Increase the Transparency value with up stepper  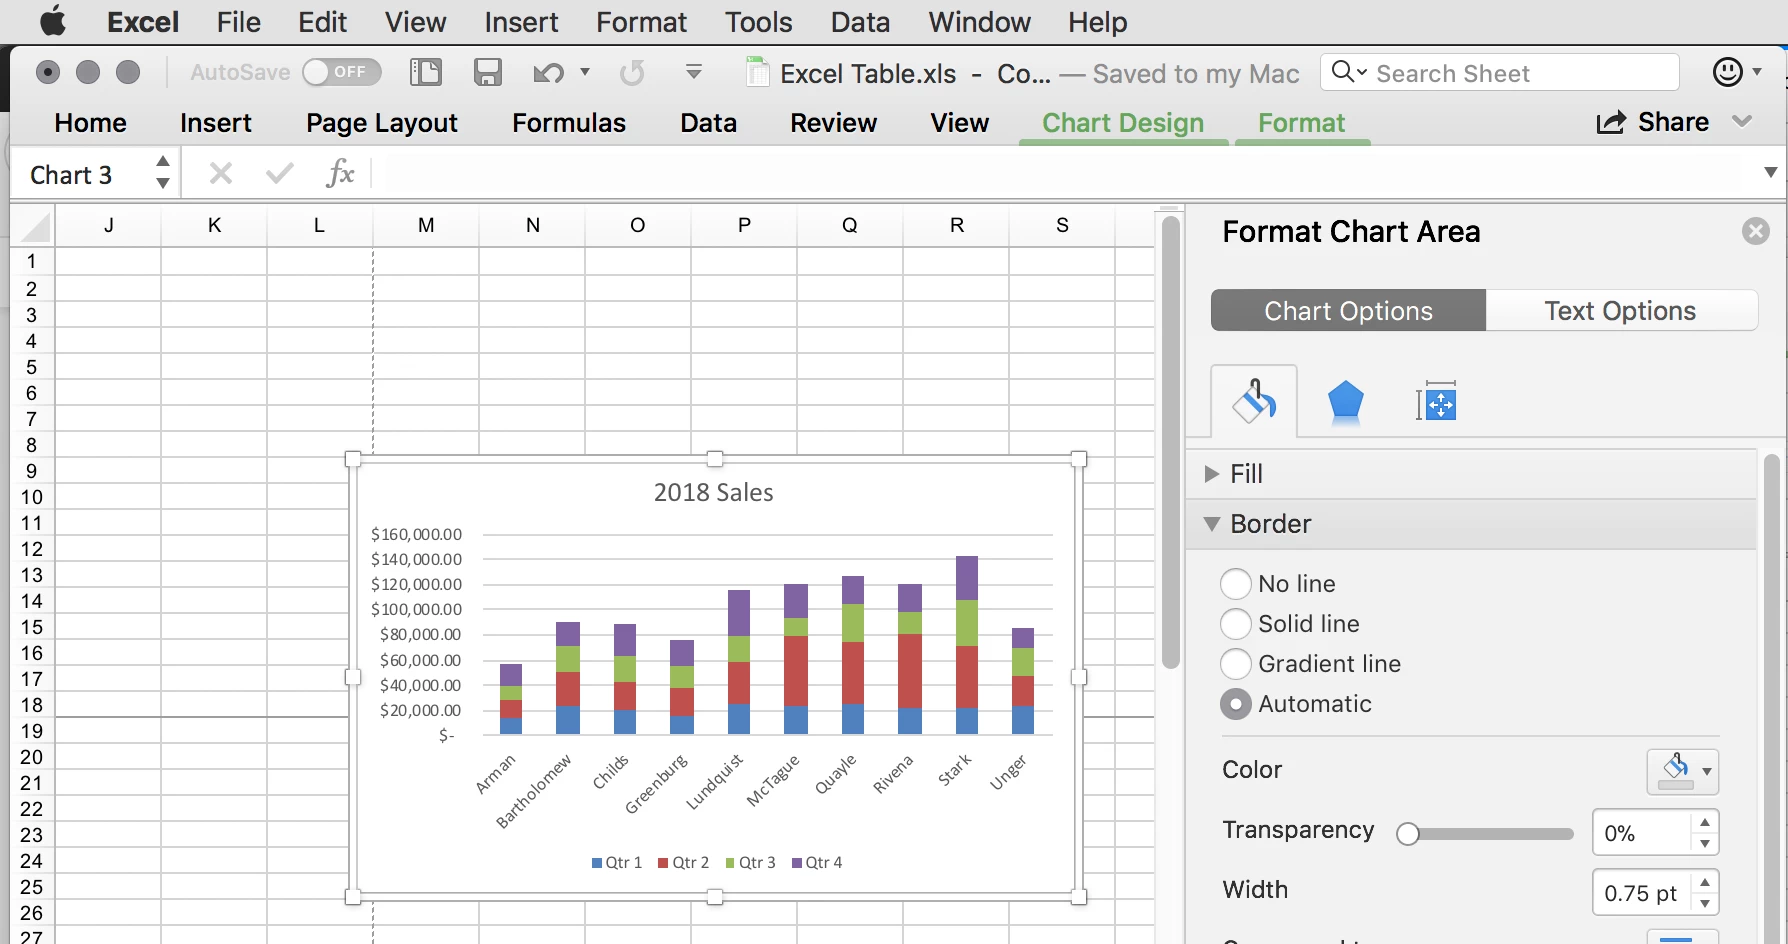[x=1705, y=822]
